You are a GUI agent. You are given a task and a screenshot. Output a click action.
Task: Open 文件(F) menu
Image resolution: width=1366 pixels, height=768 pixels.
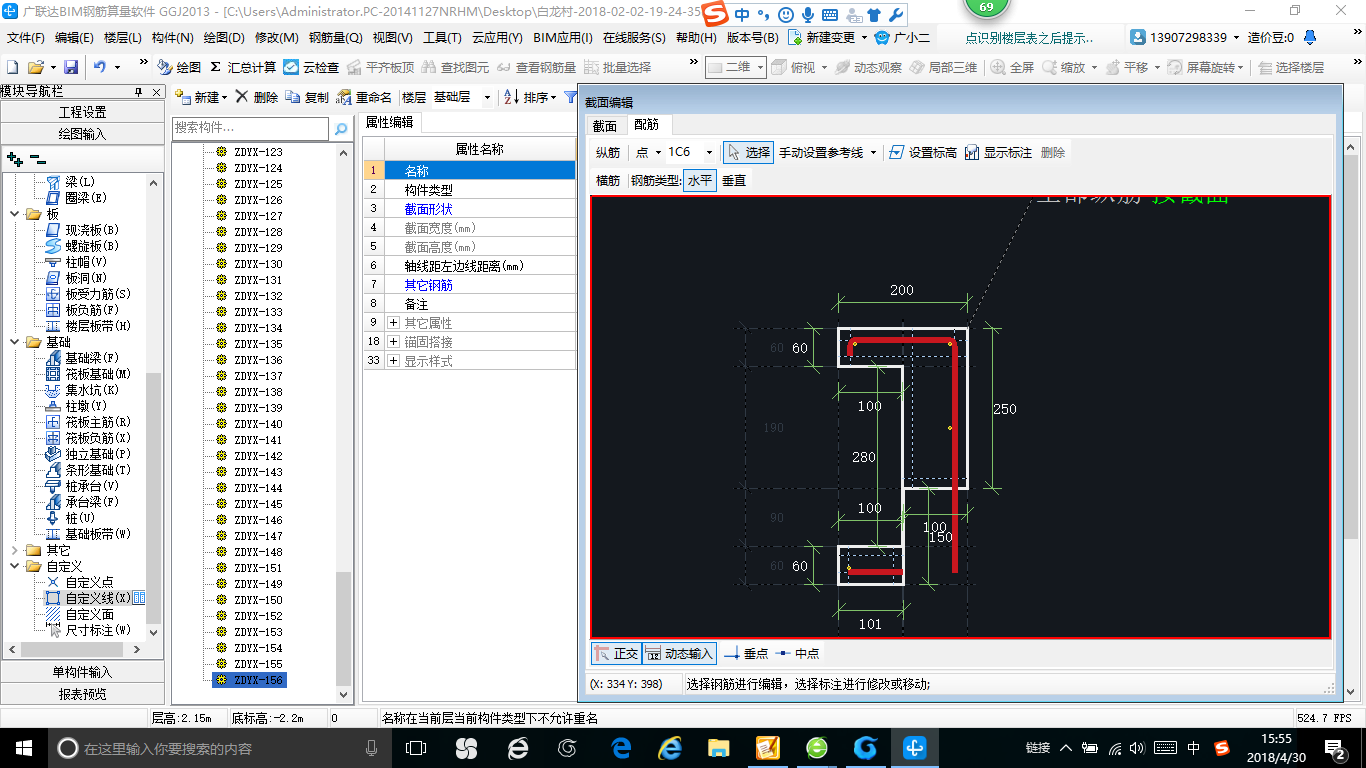26,38
